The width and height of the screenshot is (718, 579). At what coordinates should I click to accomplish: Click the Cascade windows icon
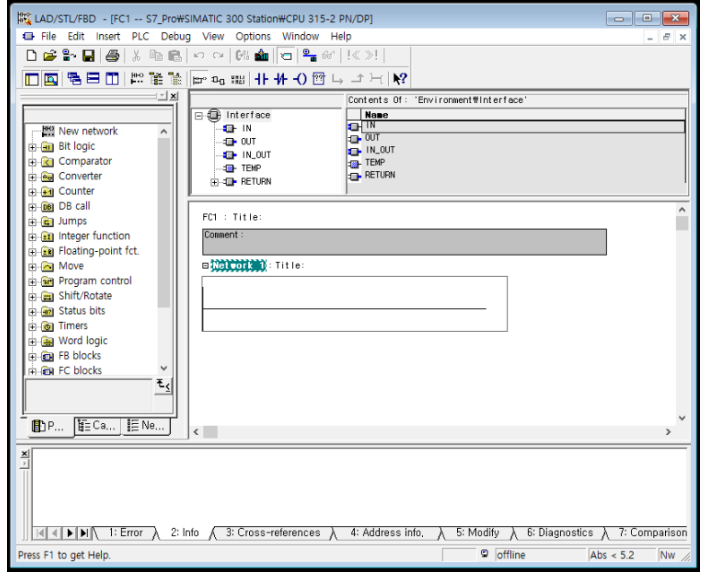(74, 79)
